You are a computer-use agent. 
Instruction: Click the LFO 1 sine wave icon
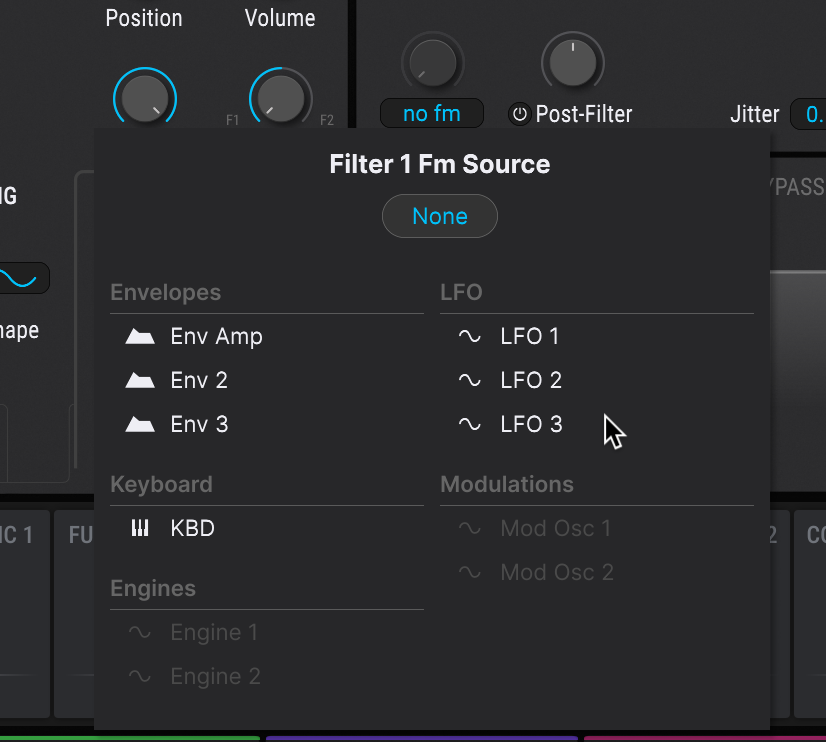pos(469,337)
